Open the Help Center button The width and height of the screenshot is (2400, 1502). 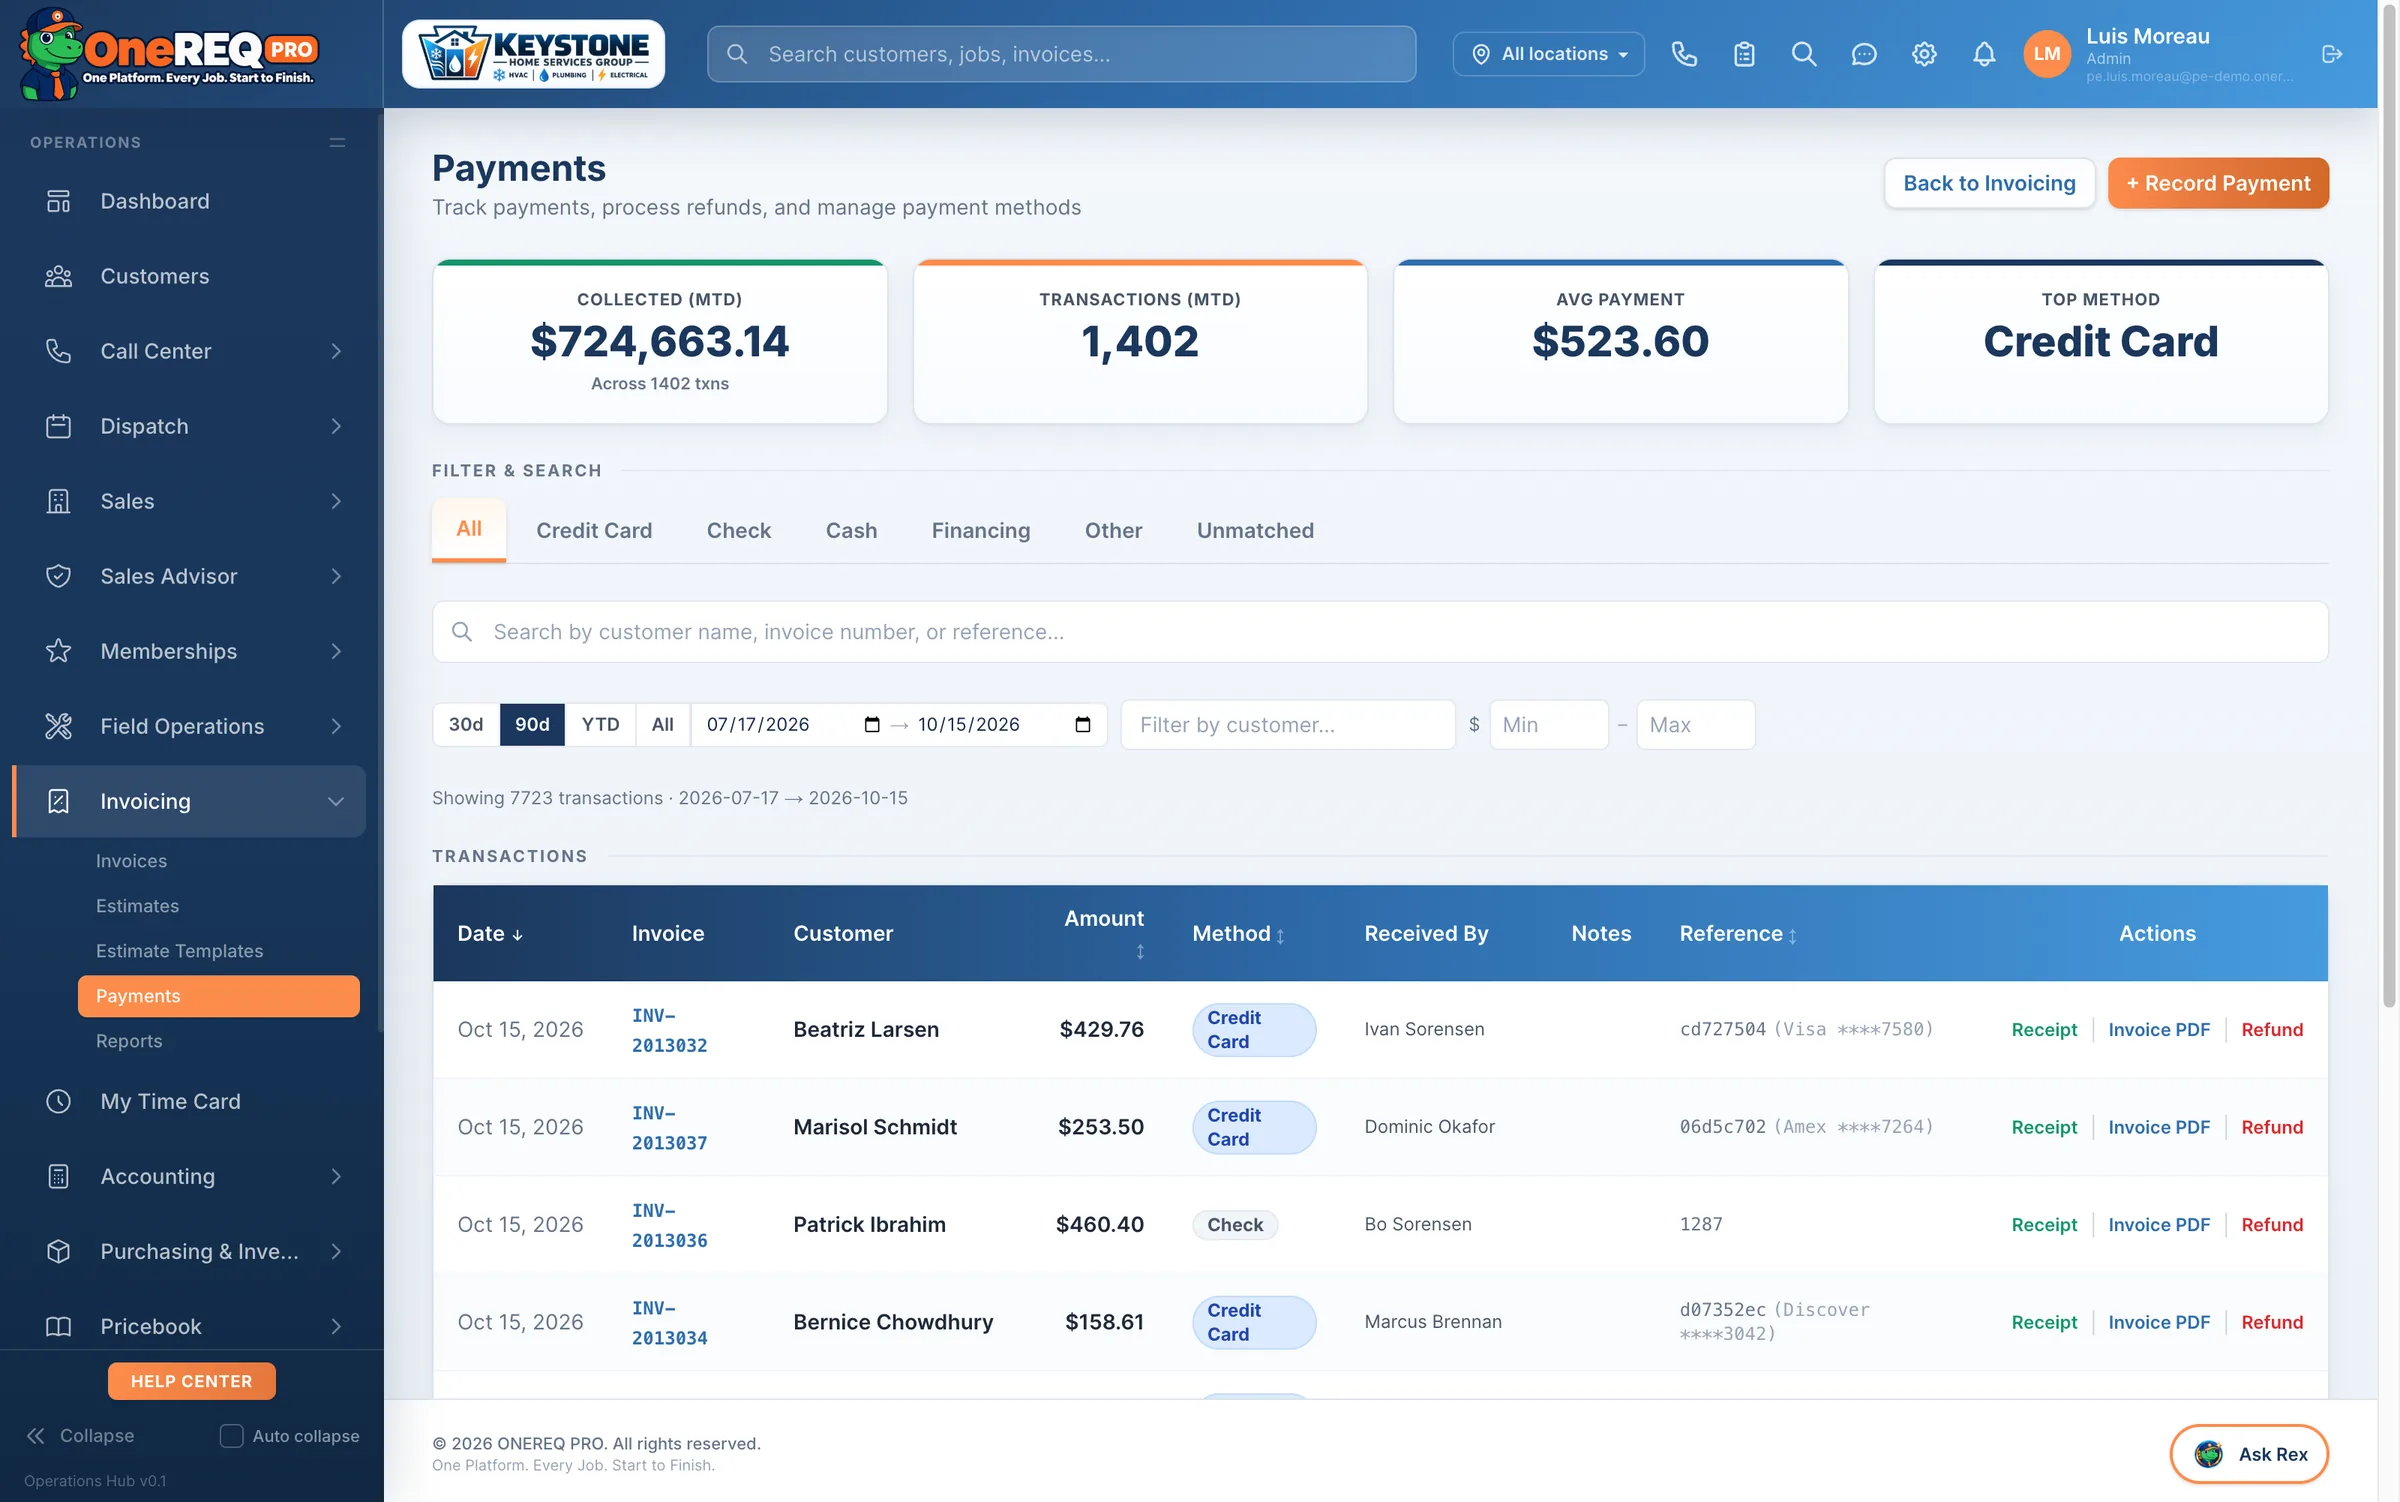click(191, 1381)
